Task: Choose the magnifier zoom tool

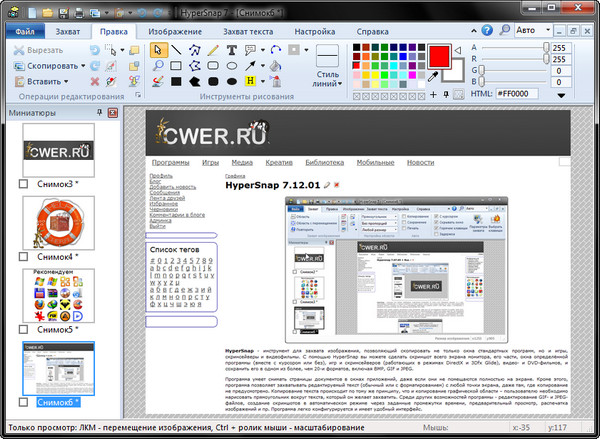Action: tap(158, 65)
